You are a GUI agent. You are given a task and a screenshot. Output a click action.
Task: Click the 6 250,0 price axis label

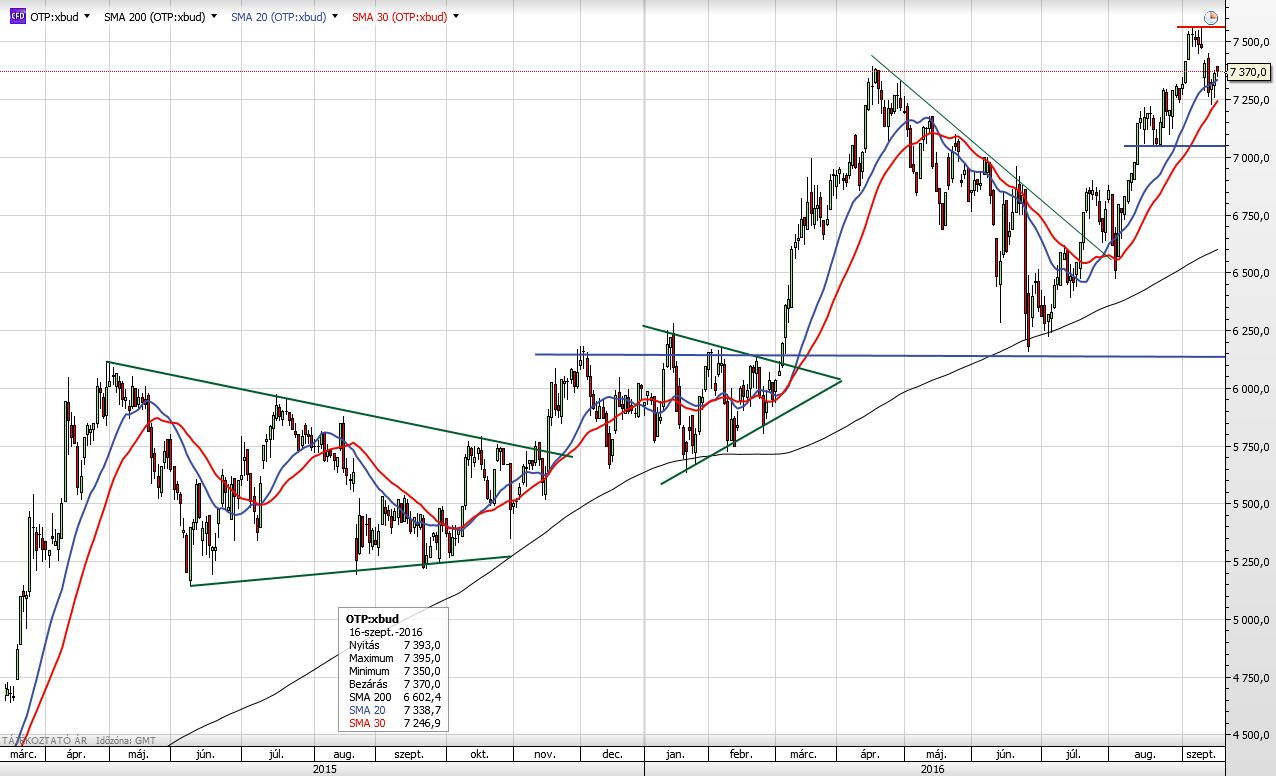point(1250,331)
